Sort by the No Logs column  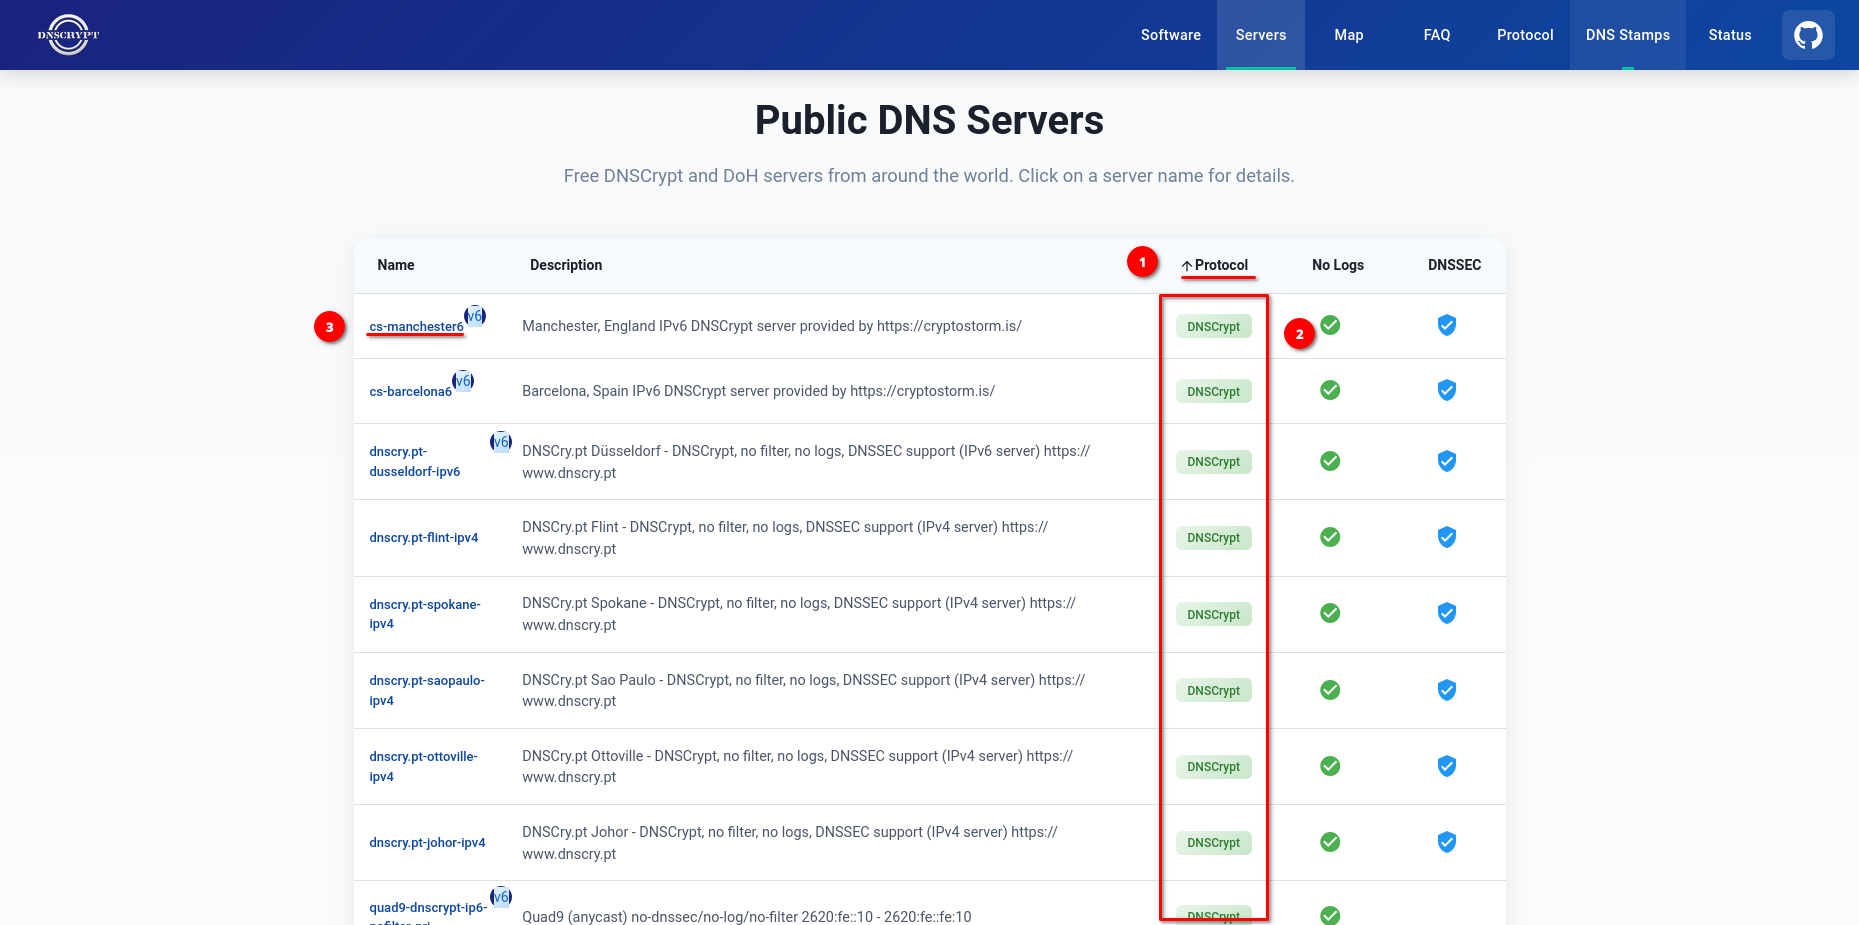click(1337, 265)
